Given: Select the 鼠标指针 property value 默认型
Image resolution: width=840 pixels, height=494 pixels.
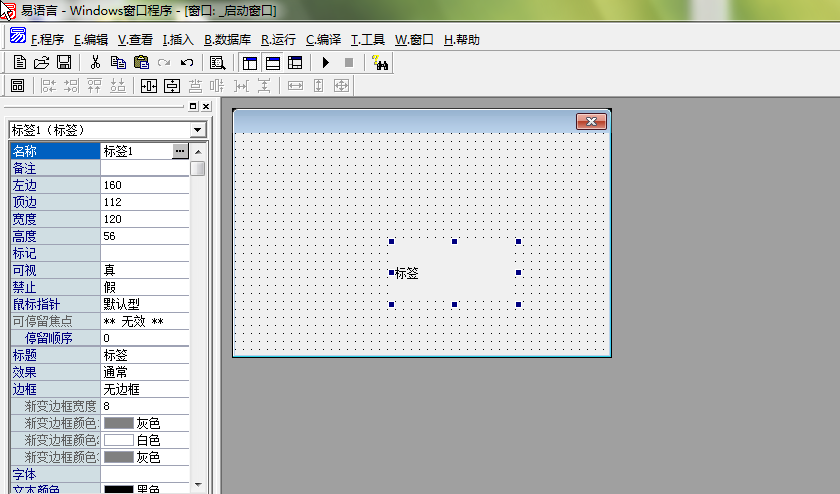Looking at the screenshot, I should pos(145,304).
